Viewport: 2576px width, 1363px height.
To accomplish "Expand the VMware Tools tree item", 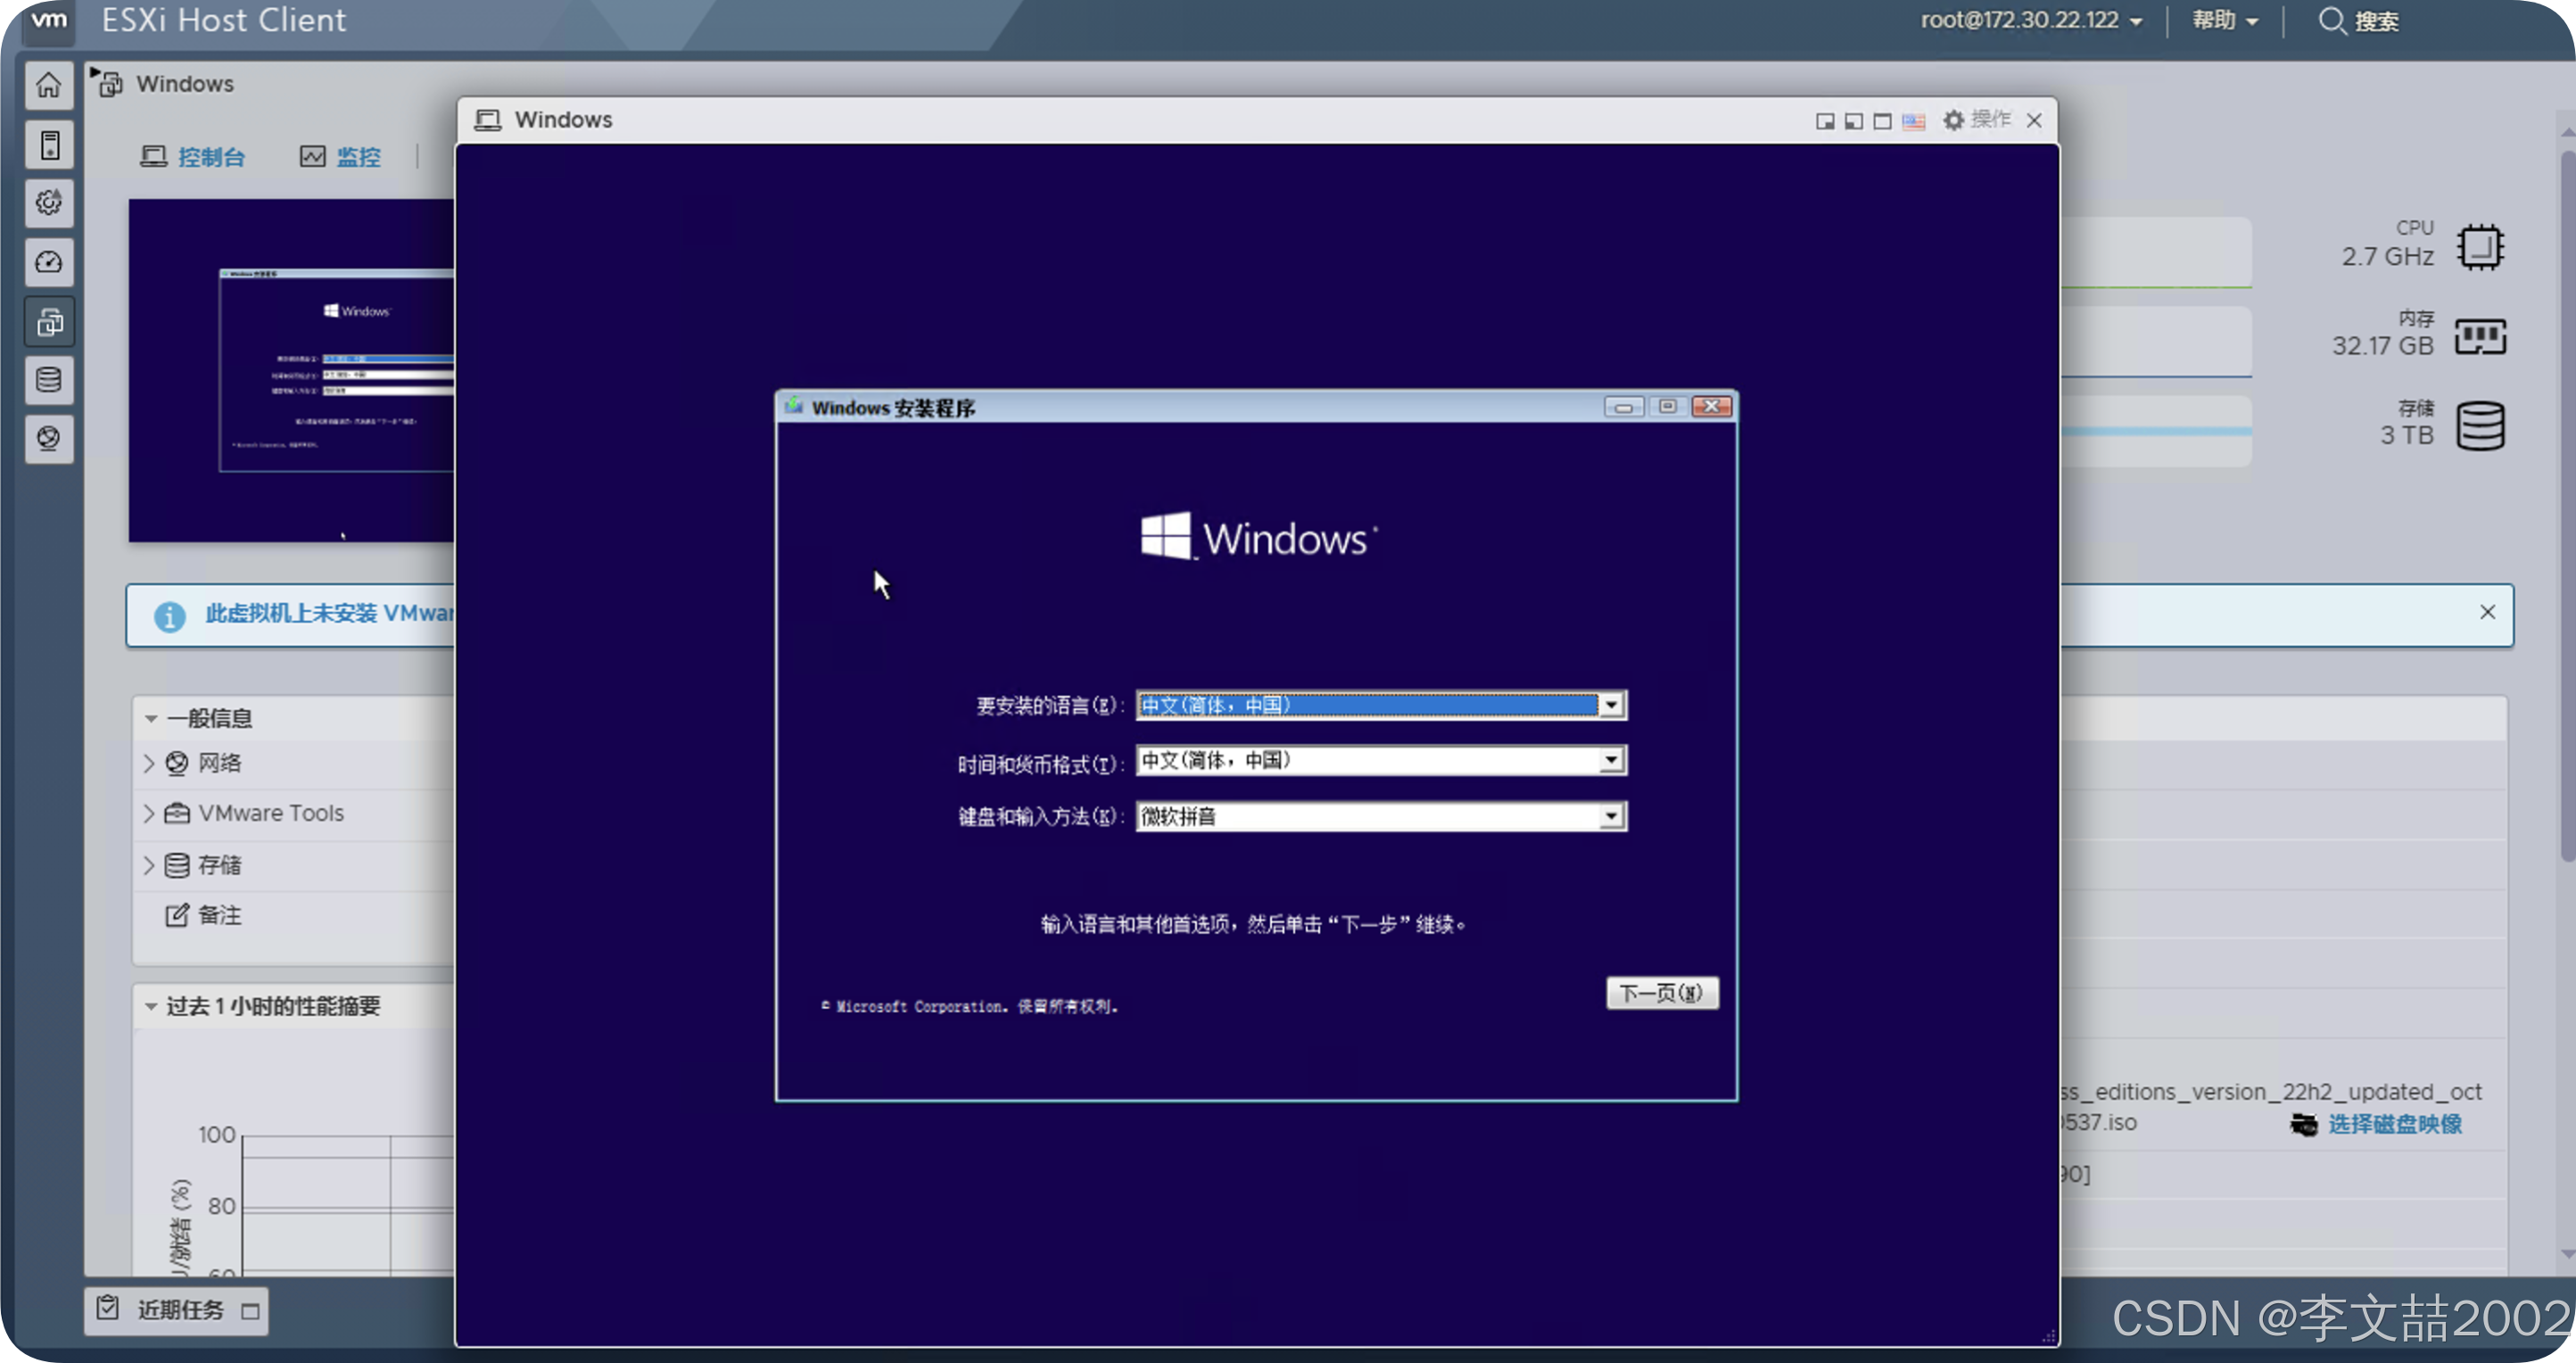I will (149, 814).
